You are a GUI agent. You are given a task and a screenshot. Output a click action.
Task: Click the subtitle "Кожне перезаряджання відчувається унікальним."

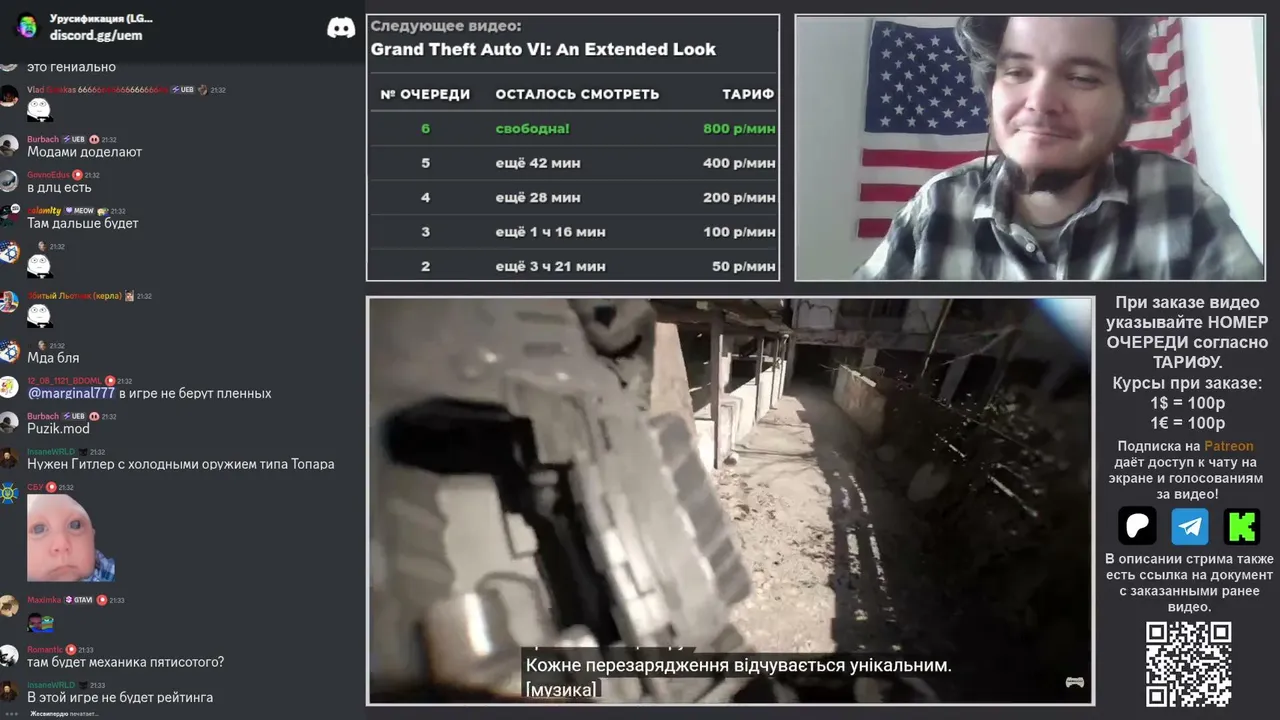tap(738, 665)
